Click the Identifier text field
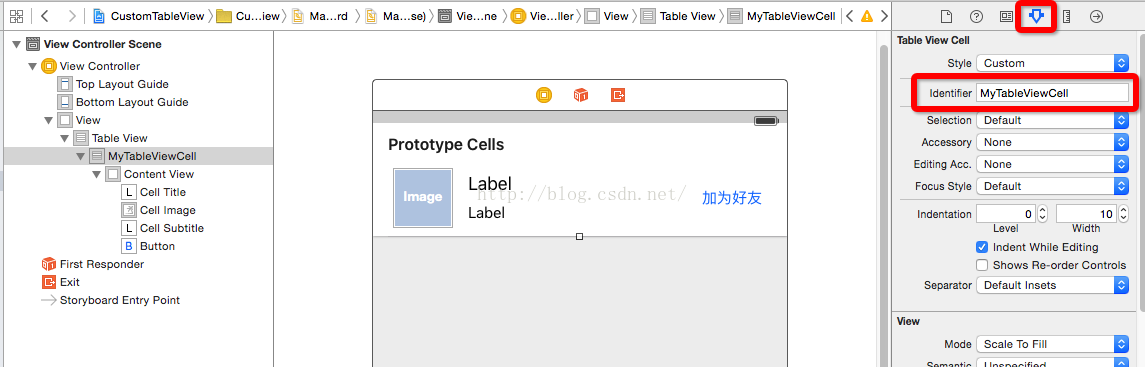The image size is (1145, 367). (1052, 93)
